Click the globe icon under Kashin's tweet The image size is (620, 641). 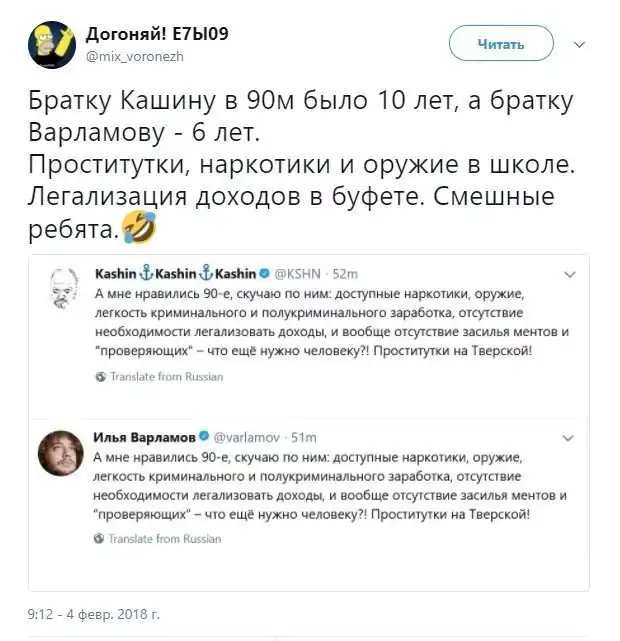[x=100, y=377]
